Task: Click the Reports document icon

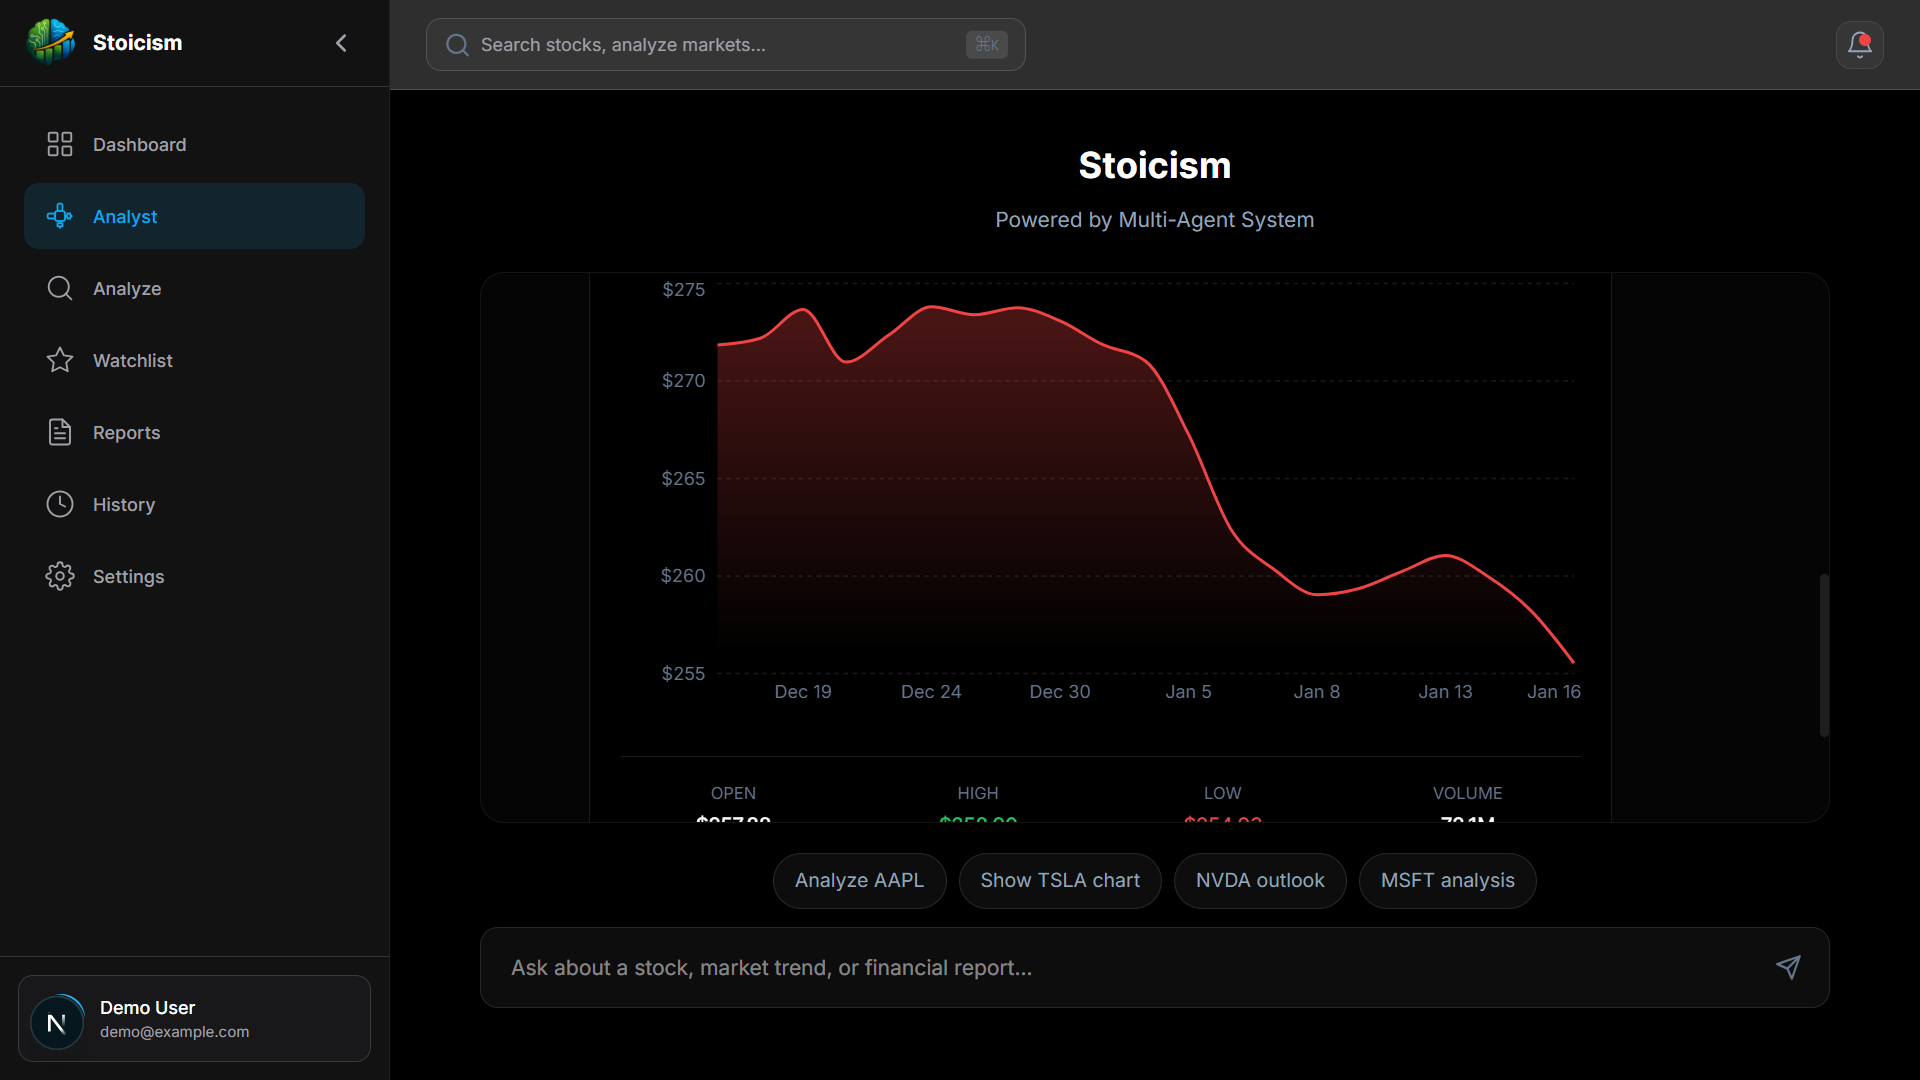Action: [59, 432]
